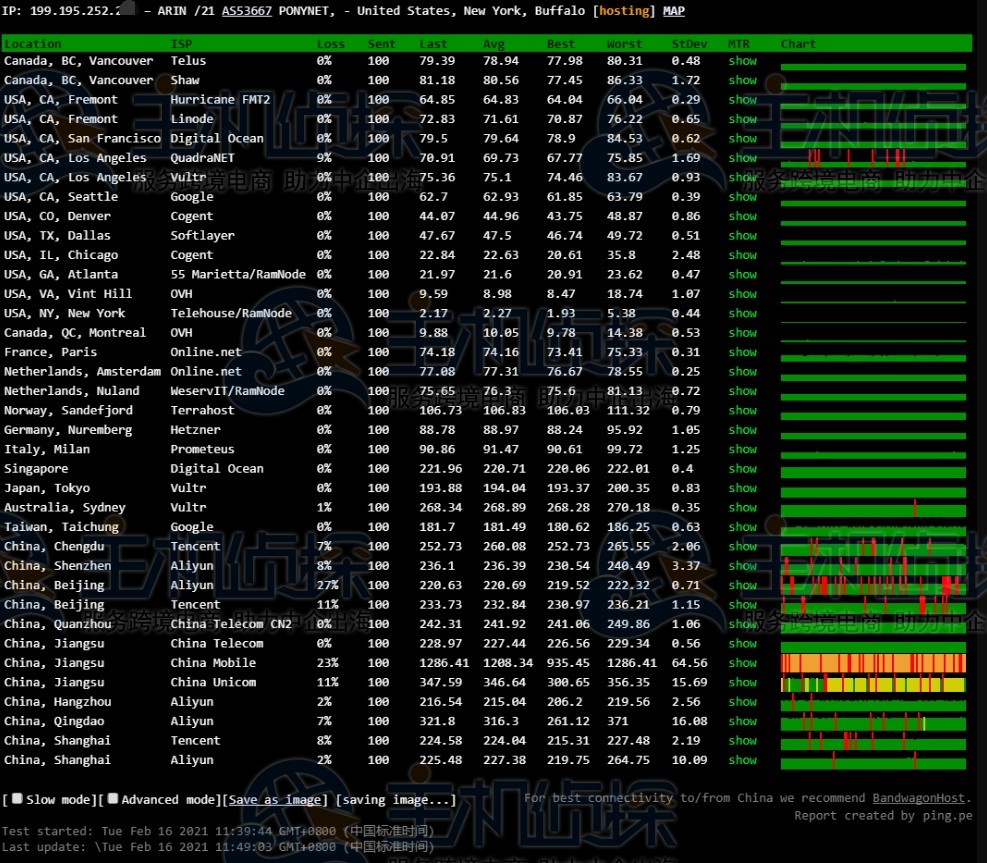Click the Loss column header
The height and width of the screenshot is (863, 987).
tap(330, 44)
